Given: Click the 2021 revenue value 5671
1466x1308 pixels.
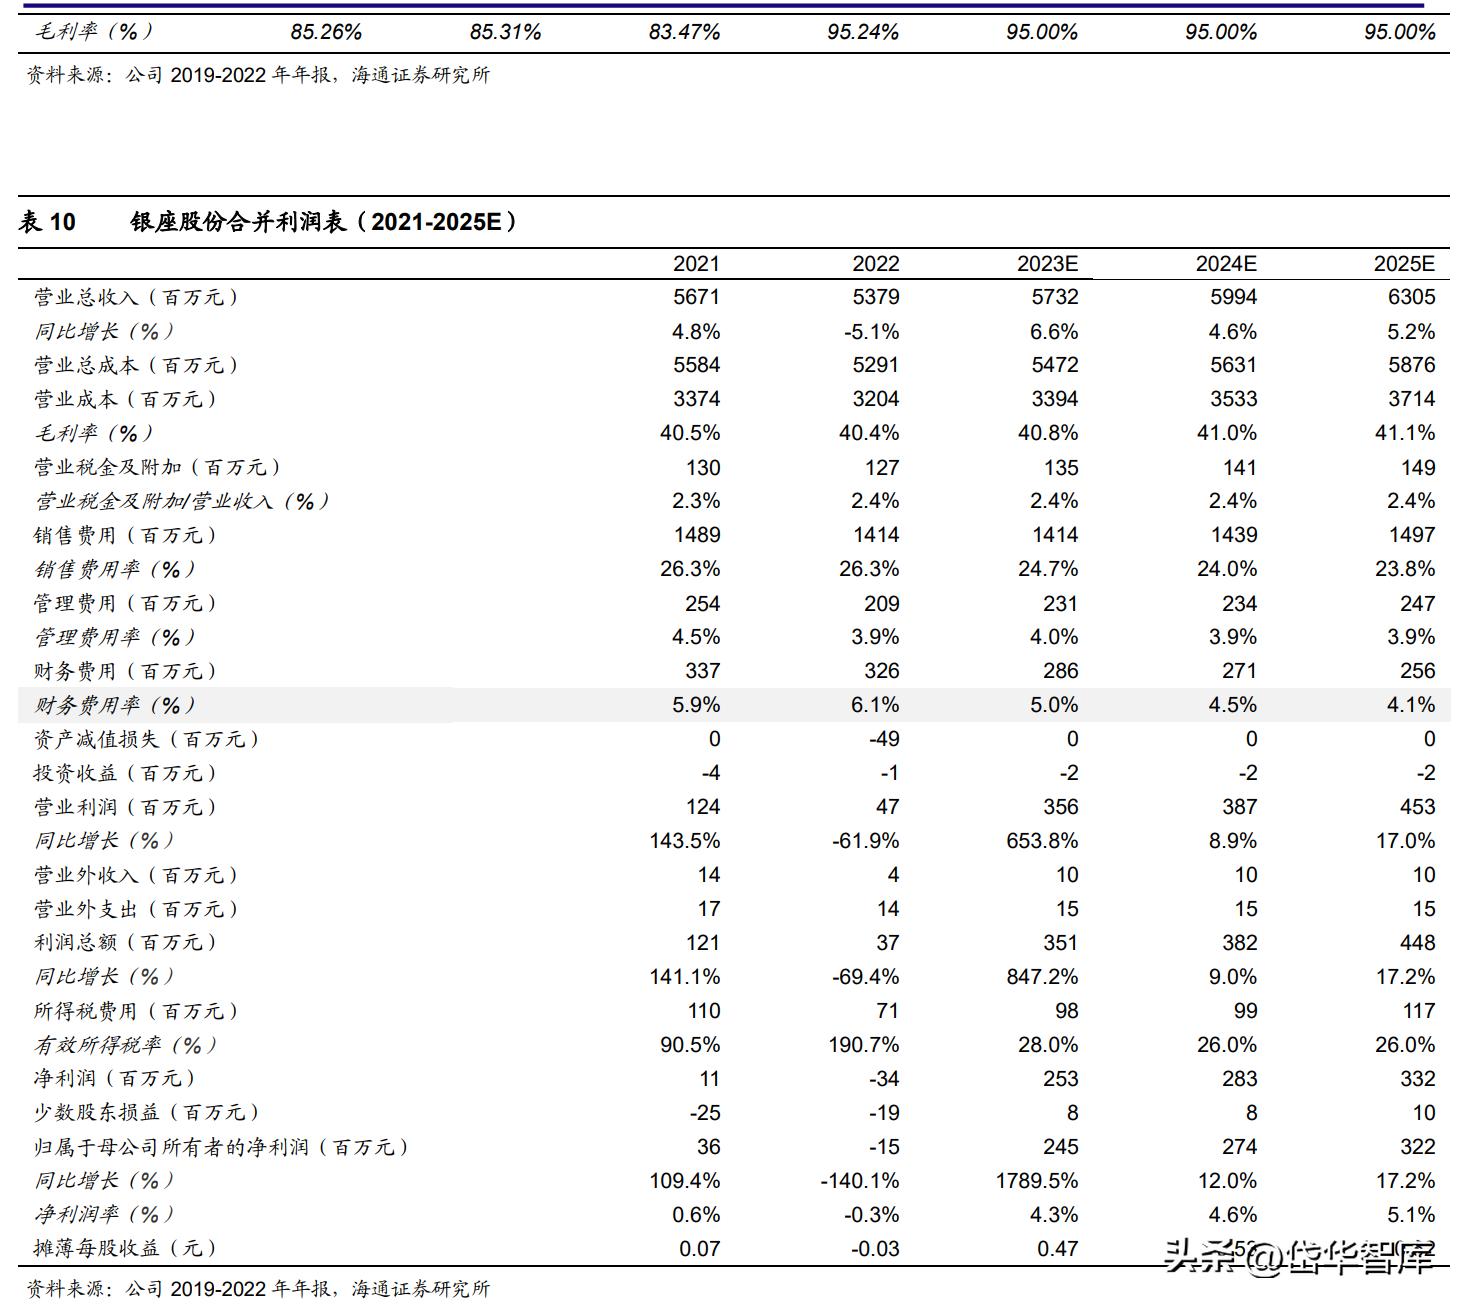Looking at the screenshot, I should point(696,297).
